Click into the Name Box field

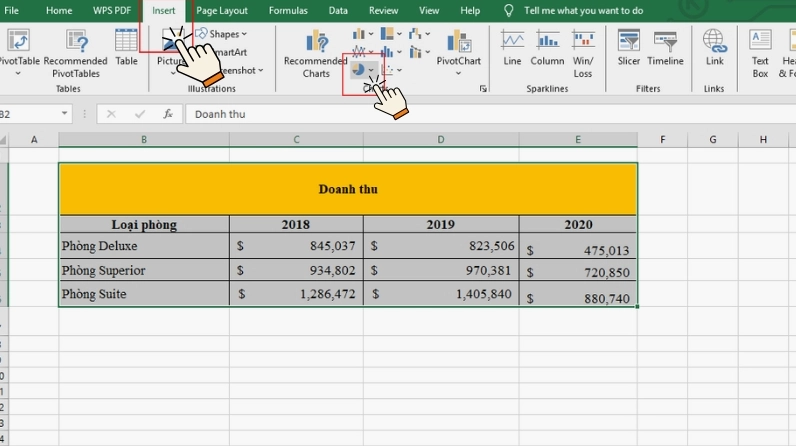pyautogui.click(x=29, y=114)
